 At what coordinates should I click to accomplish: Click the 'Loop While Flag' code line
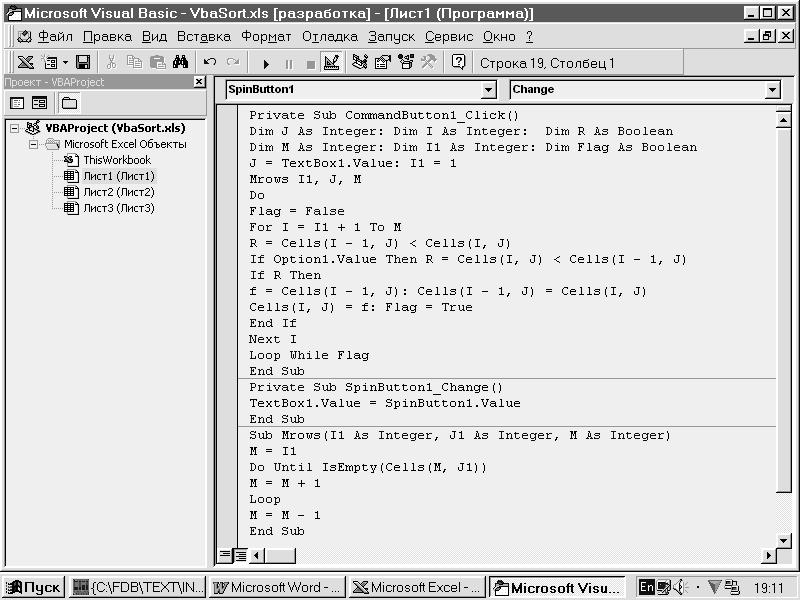pos(309,355)
